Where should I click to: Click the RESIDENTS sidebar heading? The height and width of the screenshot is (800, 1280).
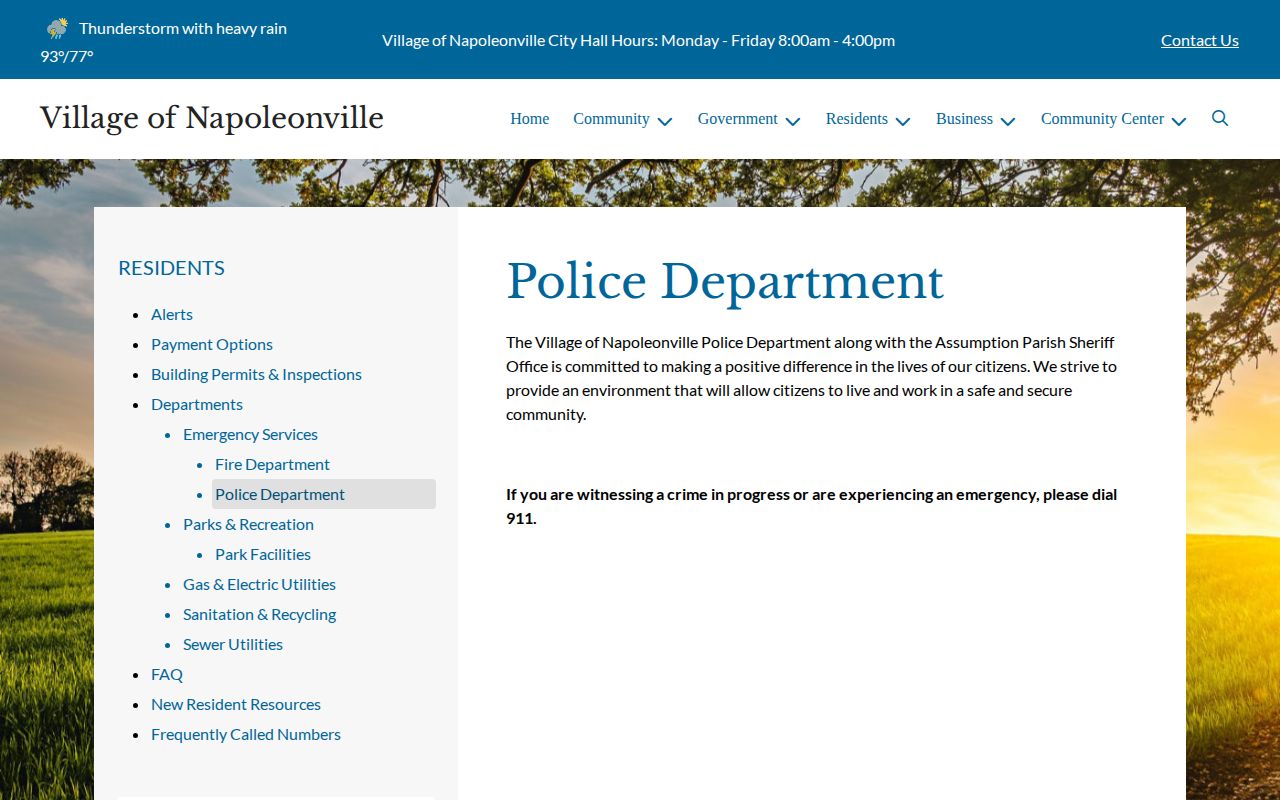click(171, 268)
